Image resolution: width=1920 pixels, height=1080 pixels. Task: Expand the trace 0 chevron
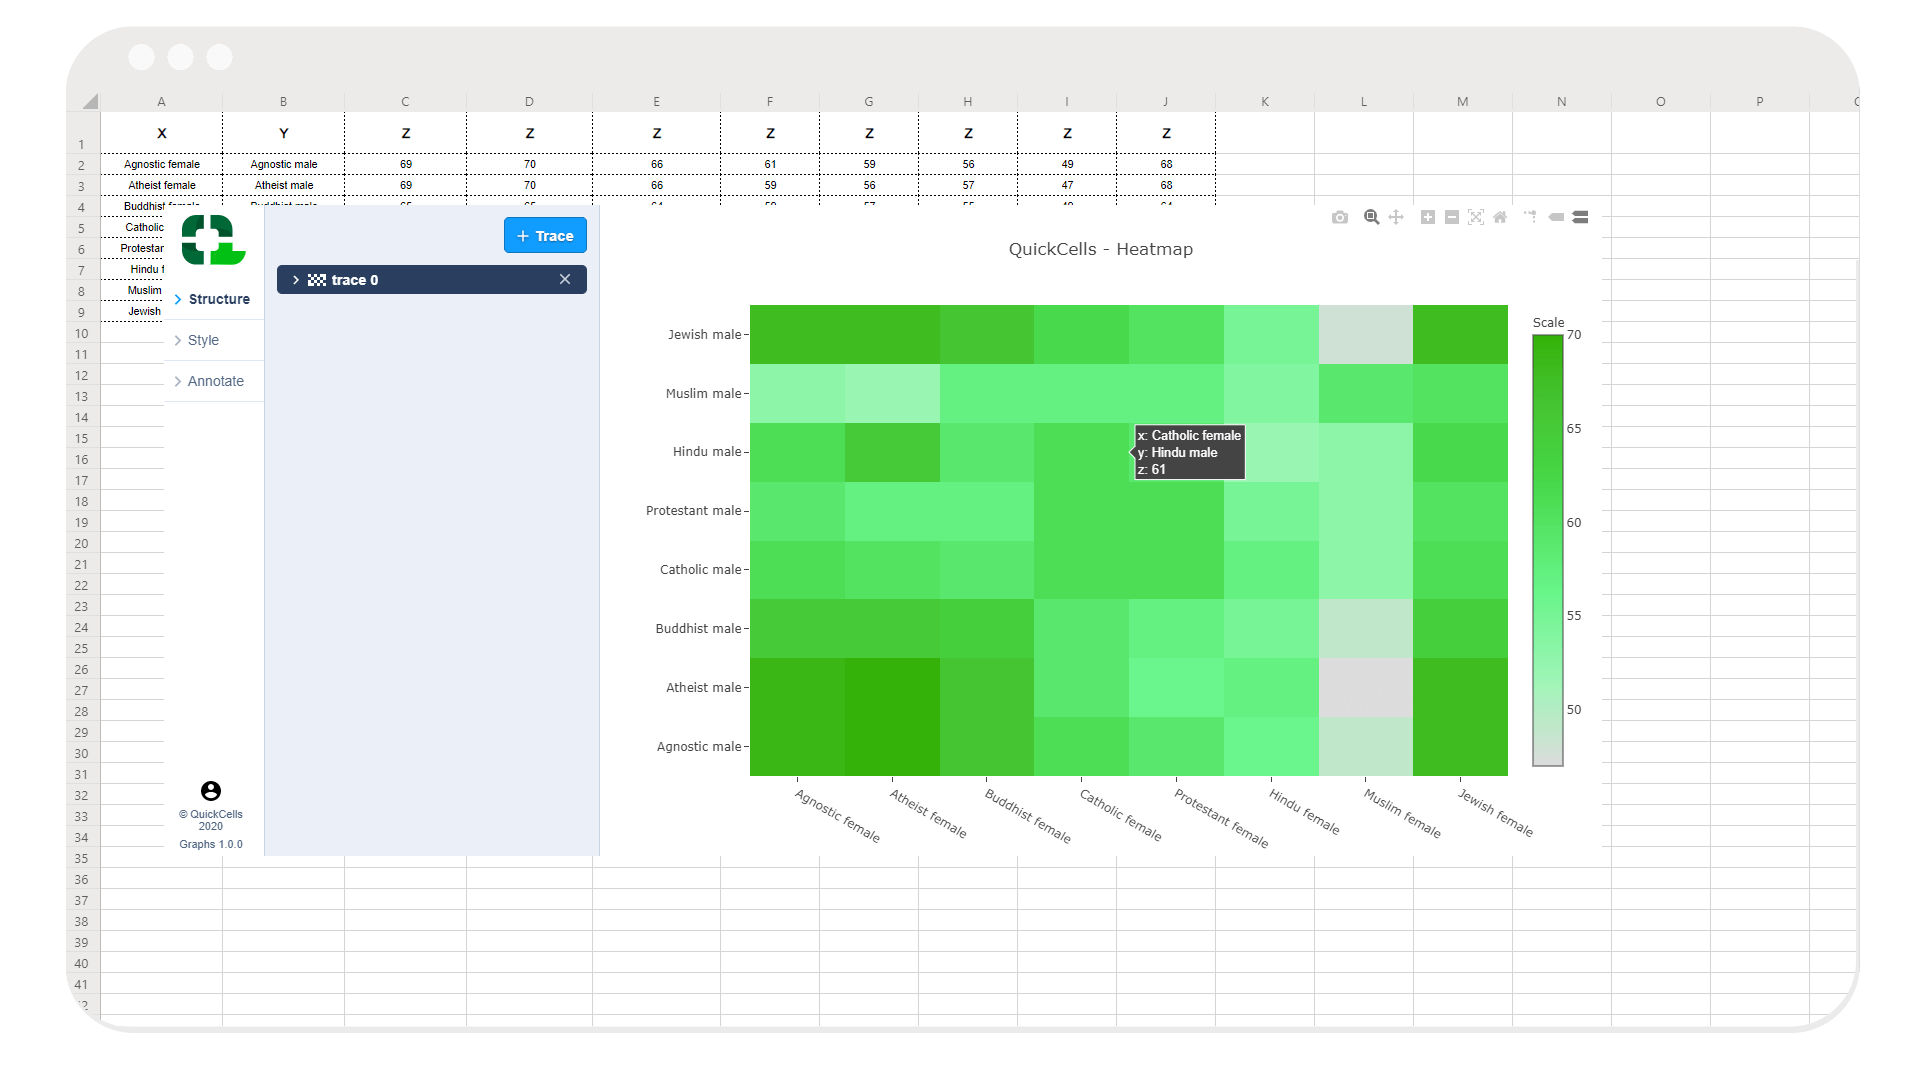tap(296, 280)
